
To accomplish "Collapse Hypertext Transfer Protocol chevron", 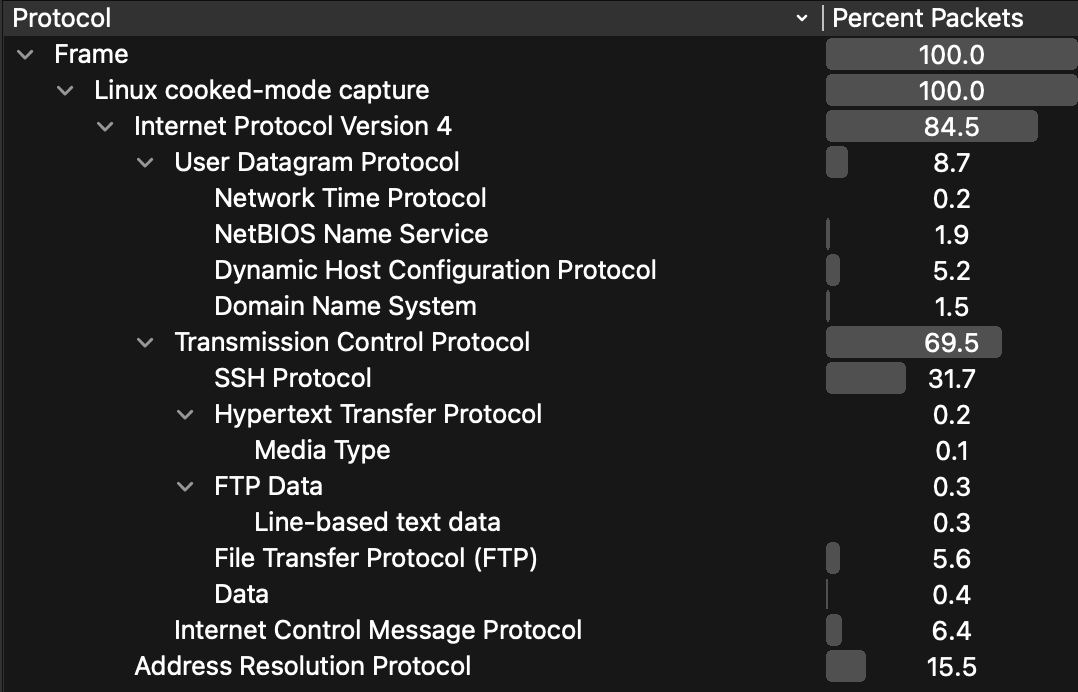I will click(185, 415).
